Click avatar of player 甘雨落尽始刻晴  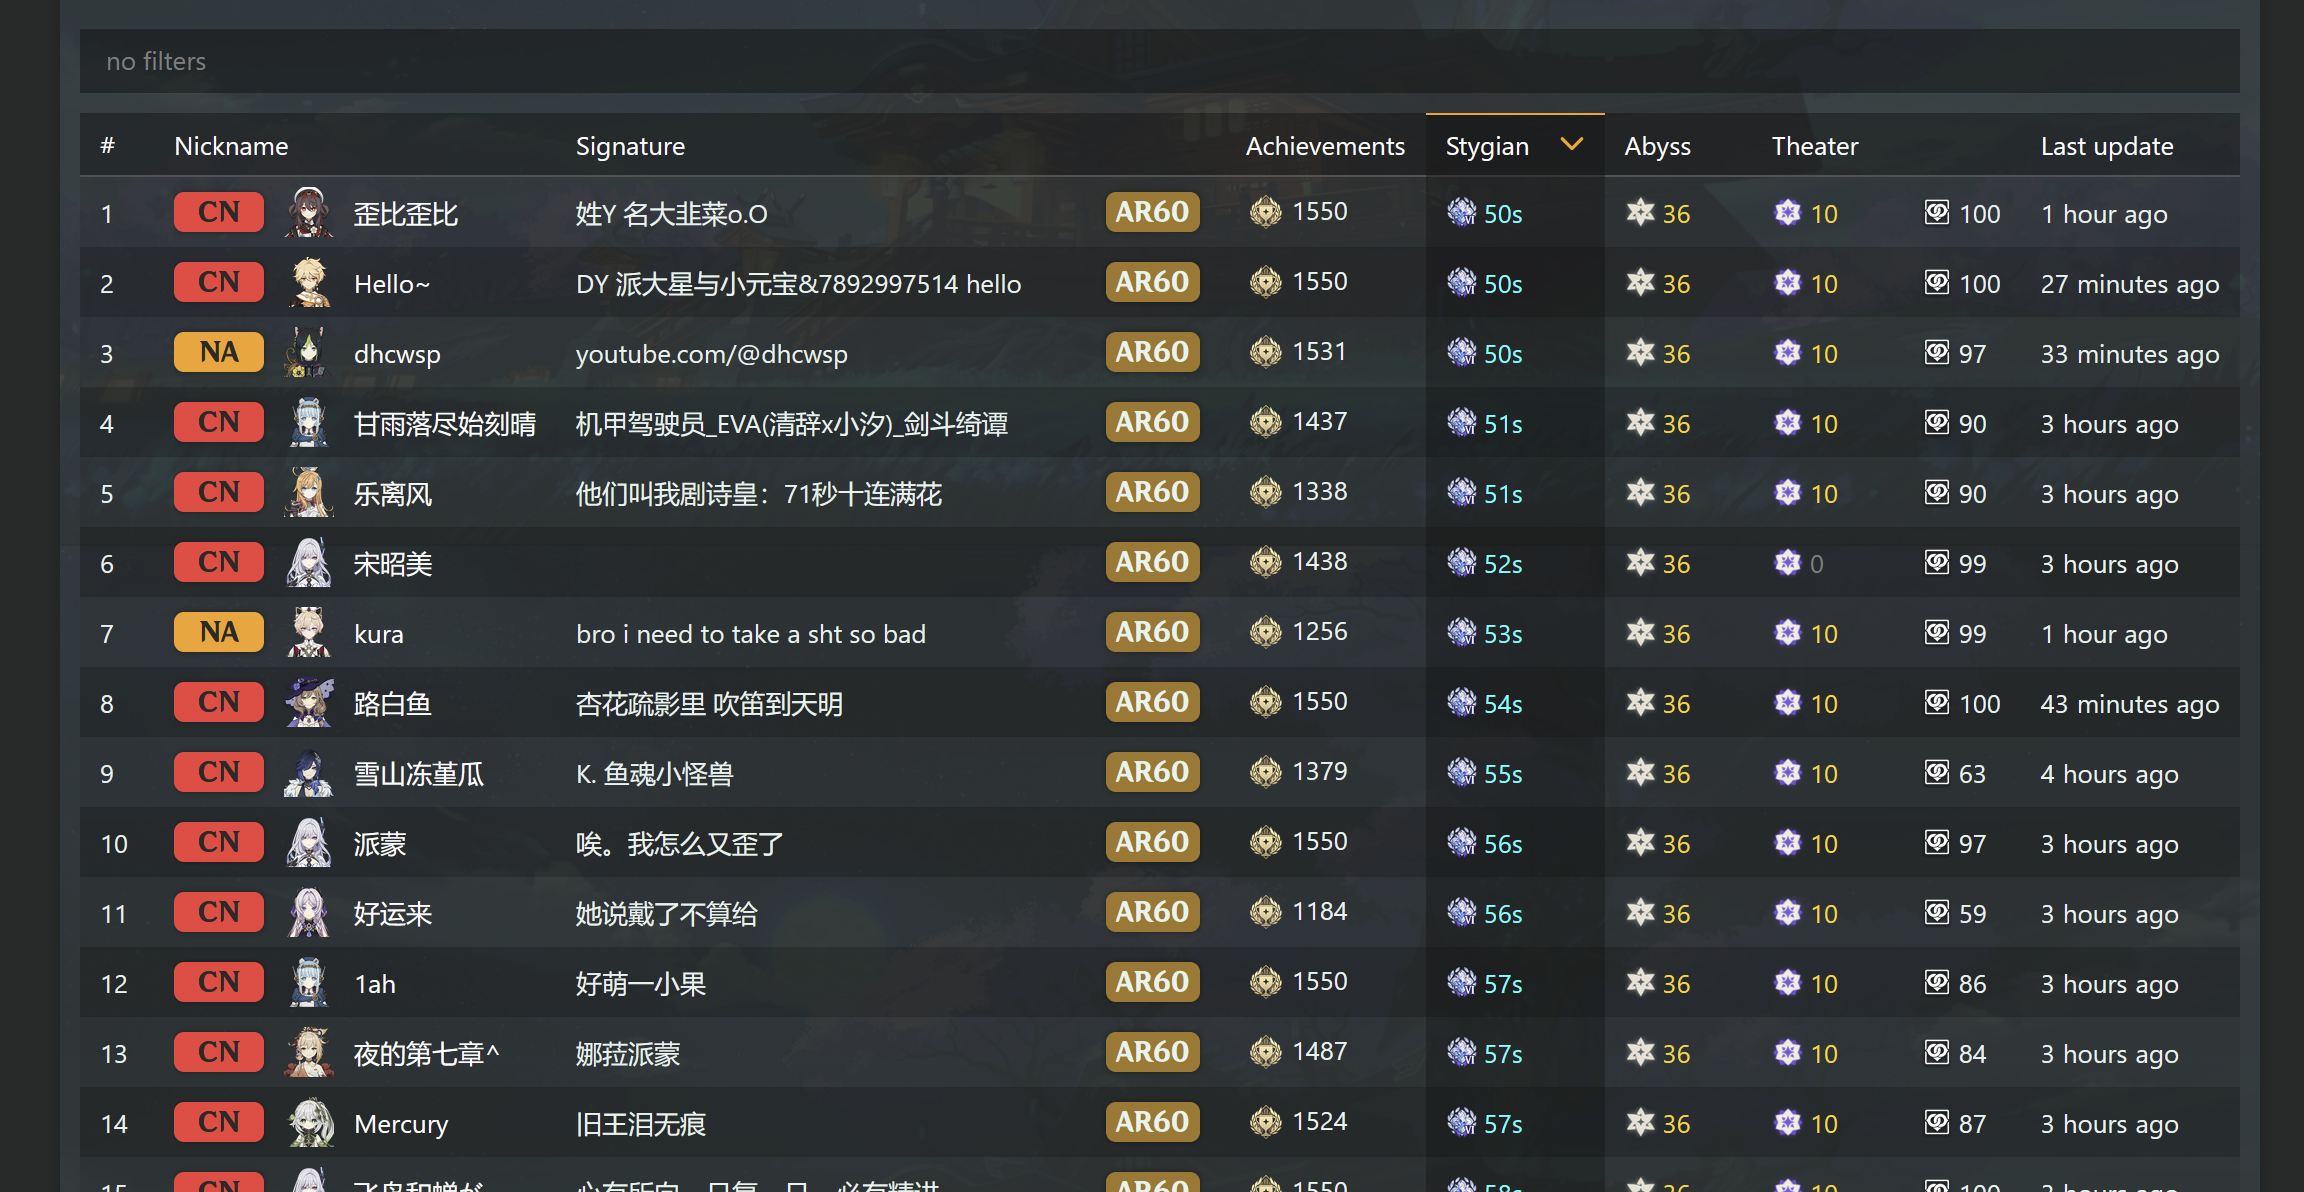[x=309, y=422]
